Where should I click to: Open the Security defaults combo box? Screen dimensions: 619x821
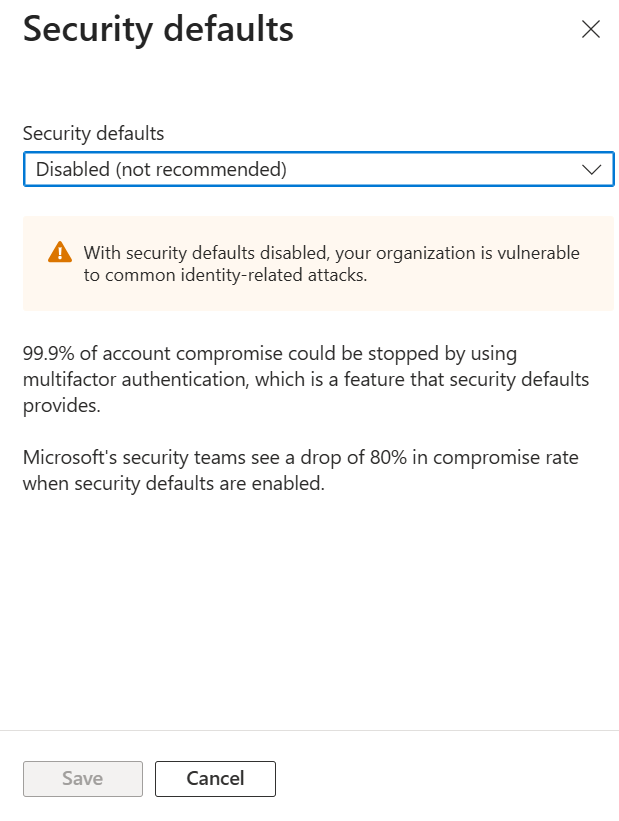[x=318, y=170]
